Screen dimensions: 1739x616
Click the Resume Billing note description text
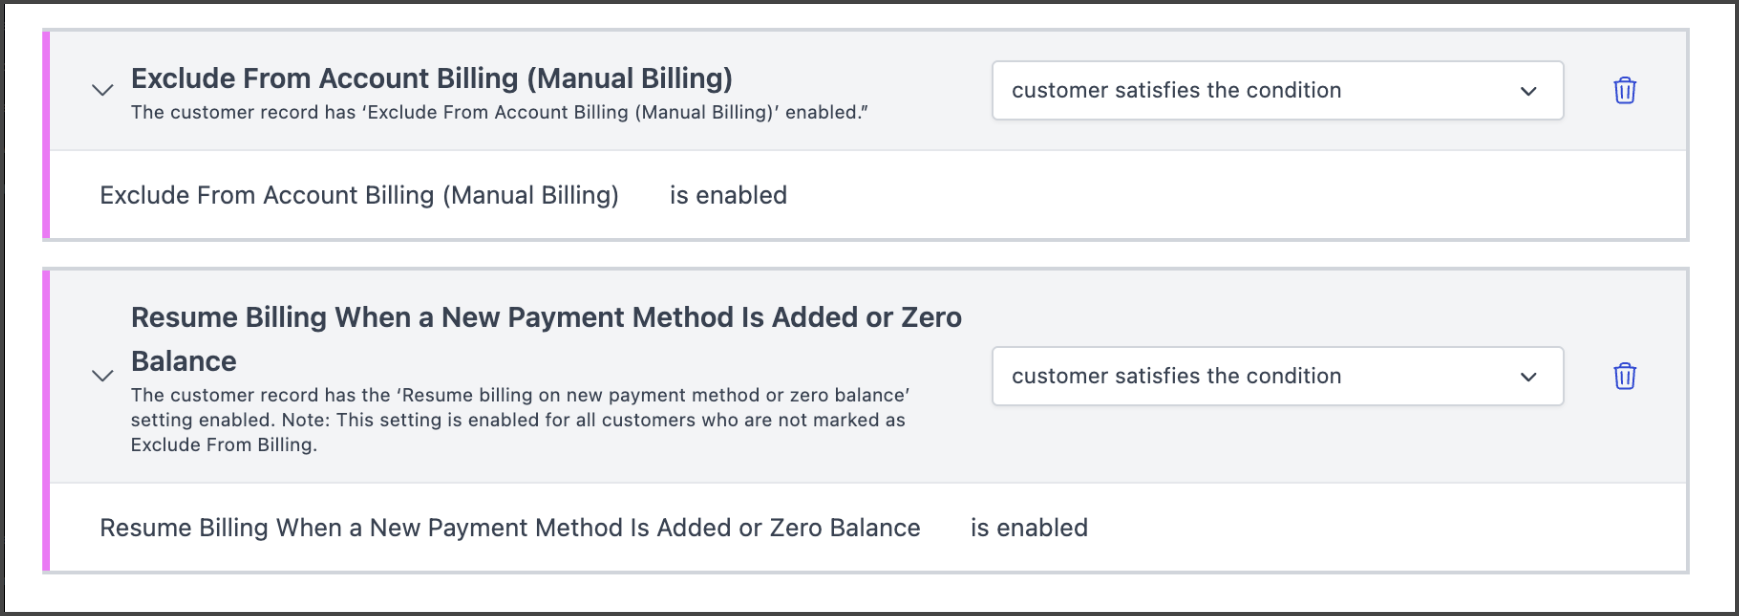pyautogui.click(x=519, y=420)
